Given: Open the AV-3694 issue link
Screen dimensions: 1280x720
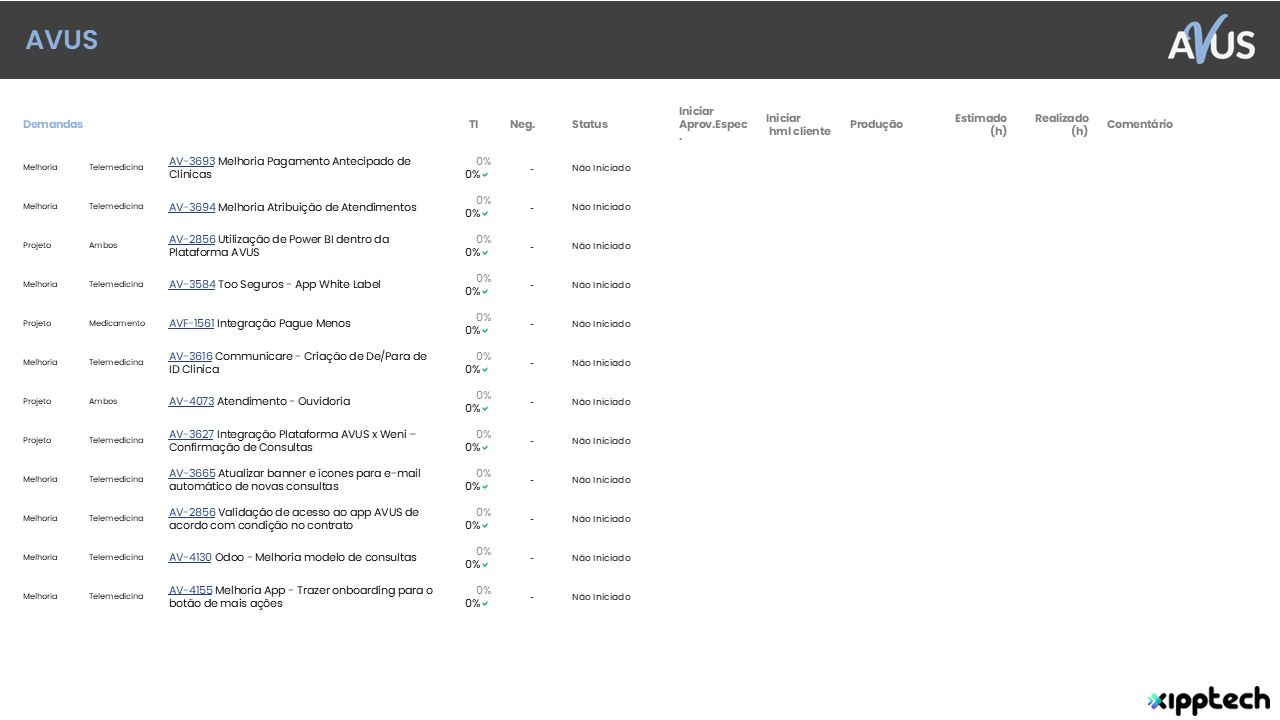Looking at the screenshot, I should click(192, 207).
